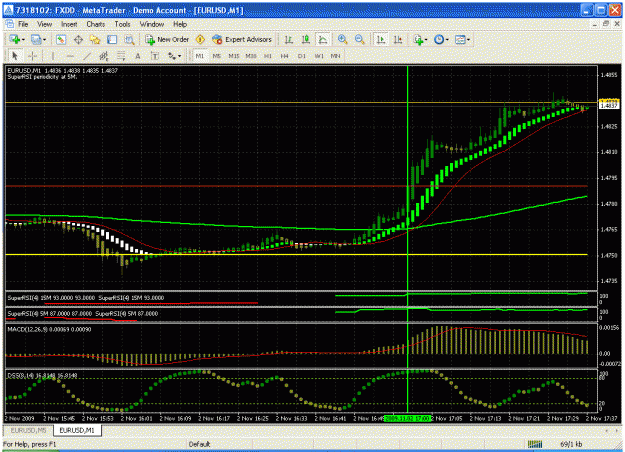Select the M1 timeframe button
The image size is (625, 452).
pos(200,56)
